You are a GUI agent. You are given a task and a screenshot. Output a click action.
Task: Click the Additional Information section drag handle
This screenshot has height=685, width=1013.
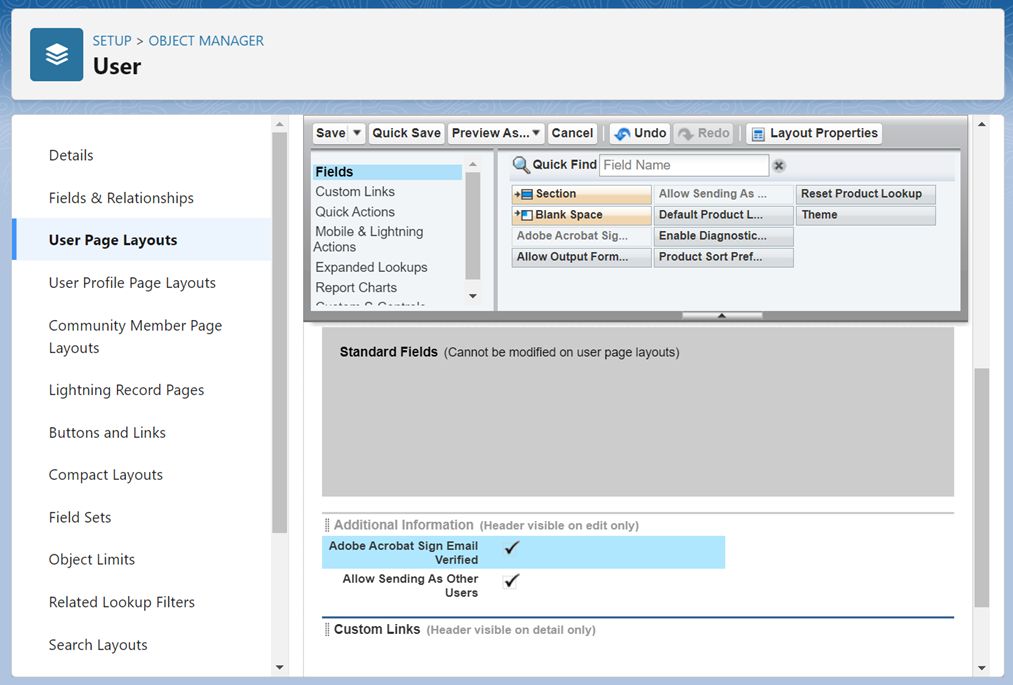pos(327,525)
